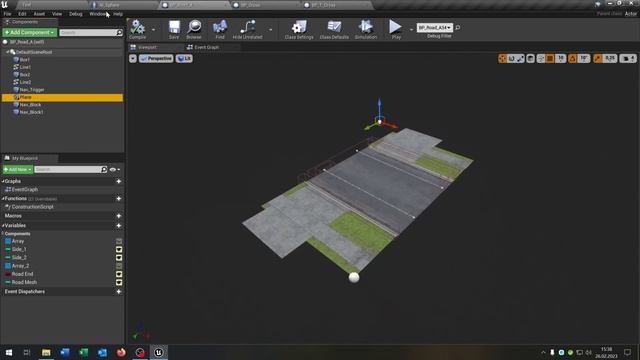Adjust camera speed setting
The height and width of the screenshot is (360, 640).
tap(628, 59)
